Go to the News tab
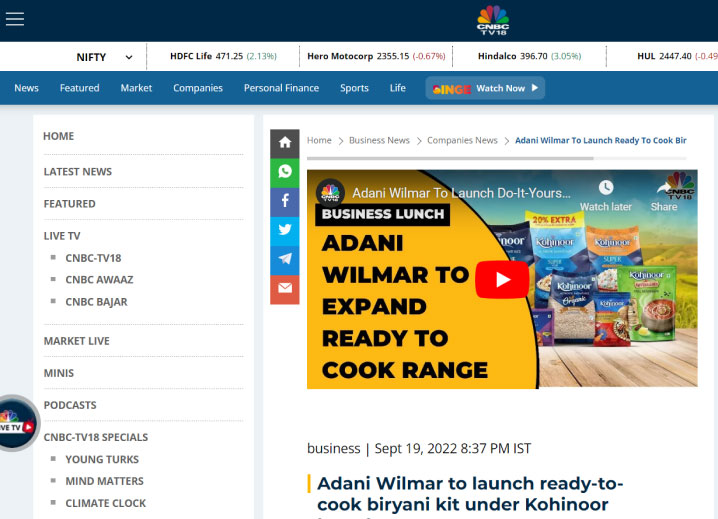Screen dimensions: 718x519 coord(27,88)
